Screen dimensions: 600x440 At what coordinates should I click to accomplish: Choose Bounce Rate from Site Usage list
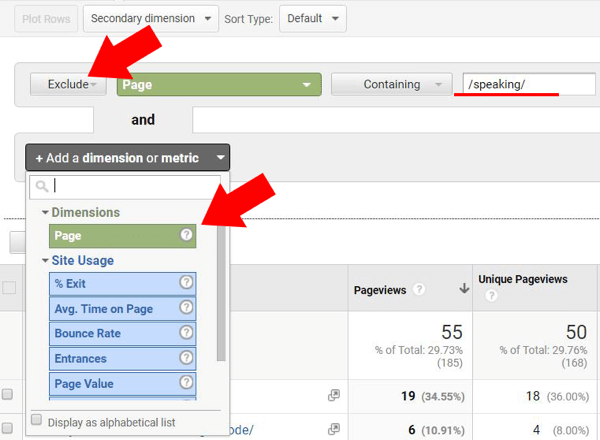click(112, 333)
